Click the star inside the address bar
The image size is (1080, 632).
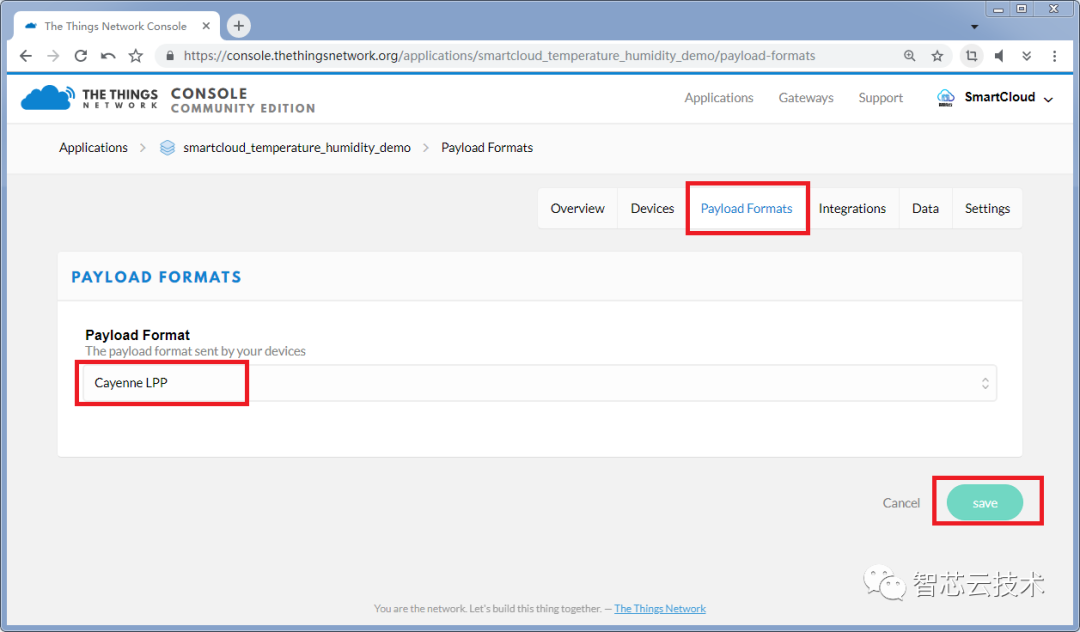937,56
